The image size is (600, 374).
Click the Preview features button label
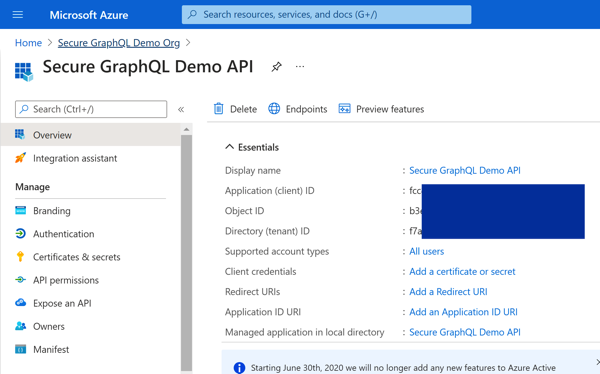pyautogui.click(x=390, y=109)
